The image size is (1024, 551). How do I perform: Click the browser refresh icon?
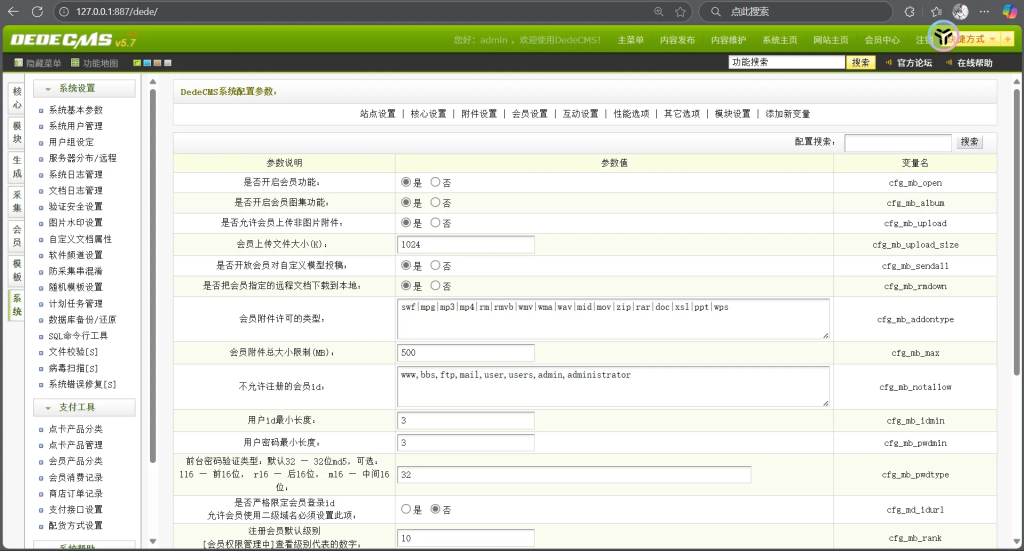click(37, 11)
